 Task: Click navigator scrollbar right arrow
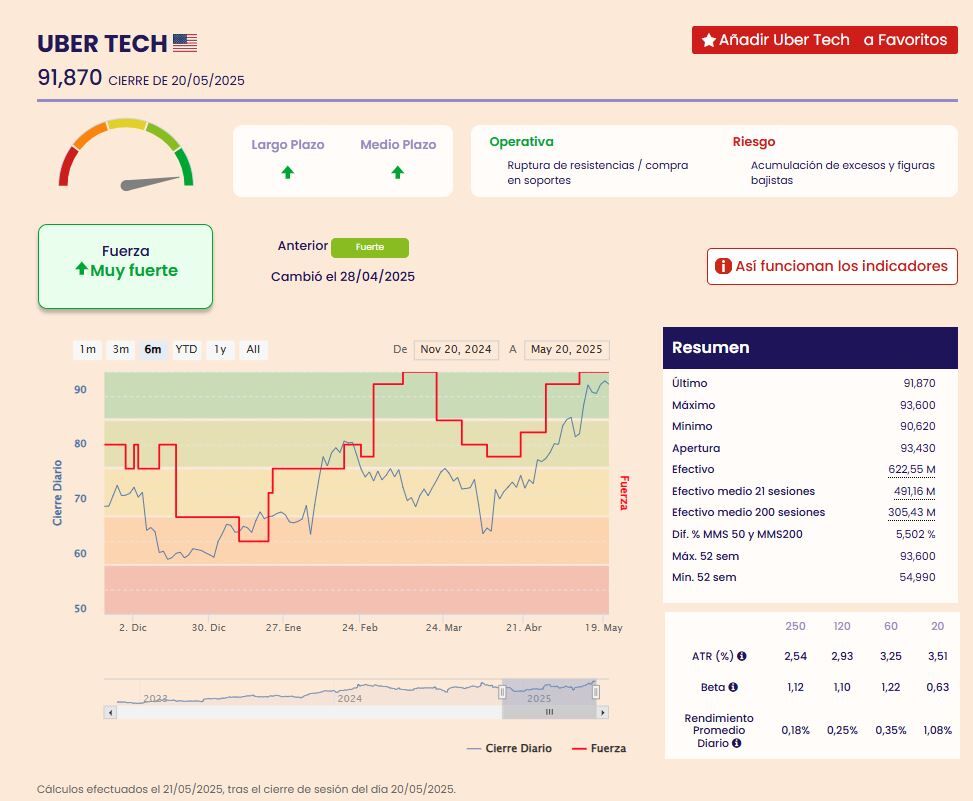(603, 712)
